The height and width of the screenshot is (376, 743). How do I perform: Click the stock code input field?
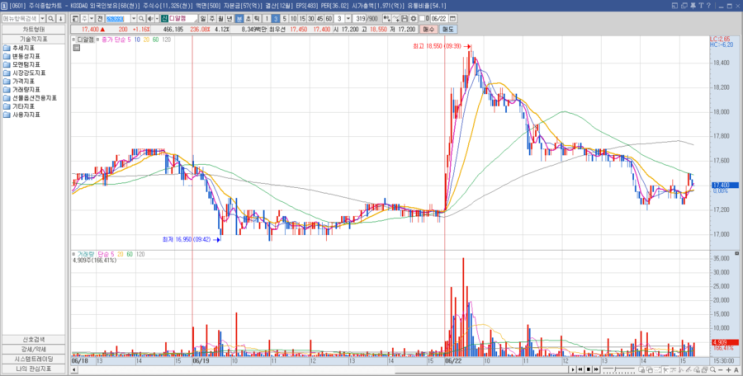pos(118,18)
